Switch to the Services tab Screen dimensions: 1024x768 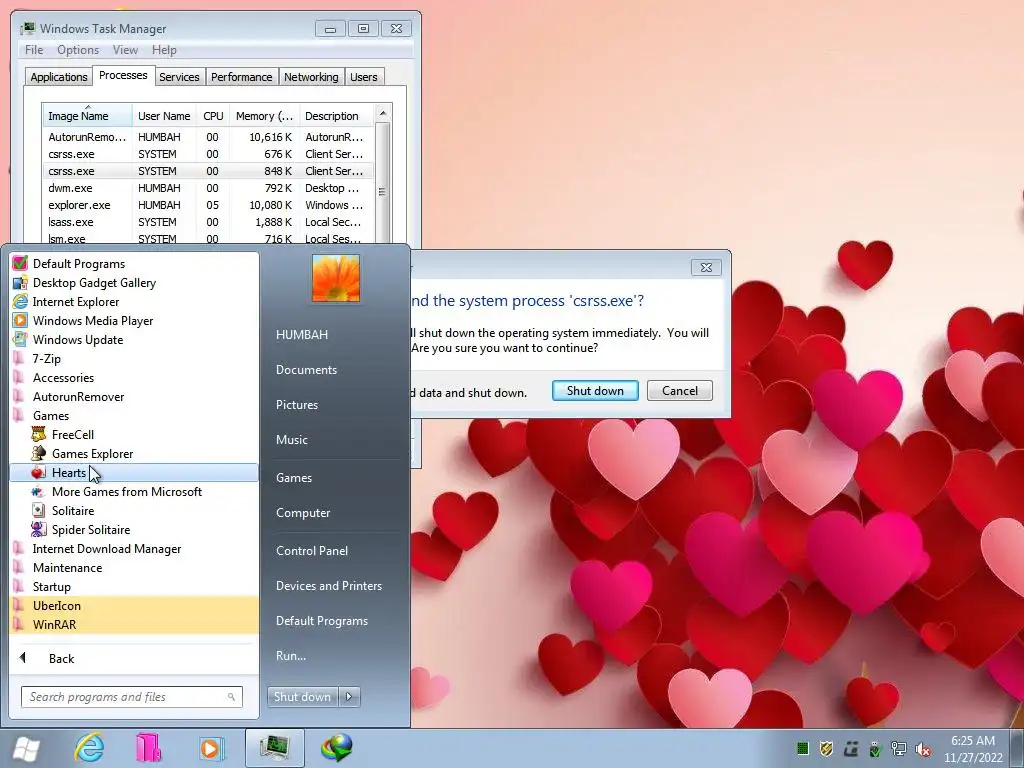coord(179,77)
